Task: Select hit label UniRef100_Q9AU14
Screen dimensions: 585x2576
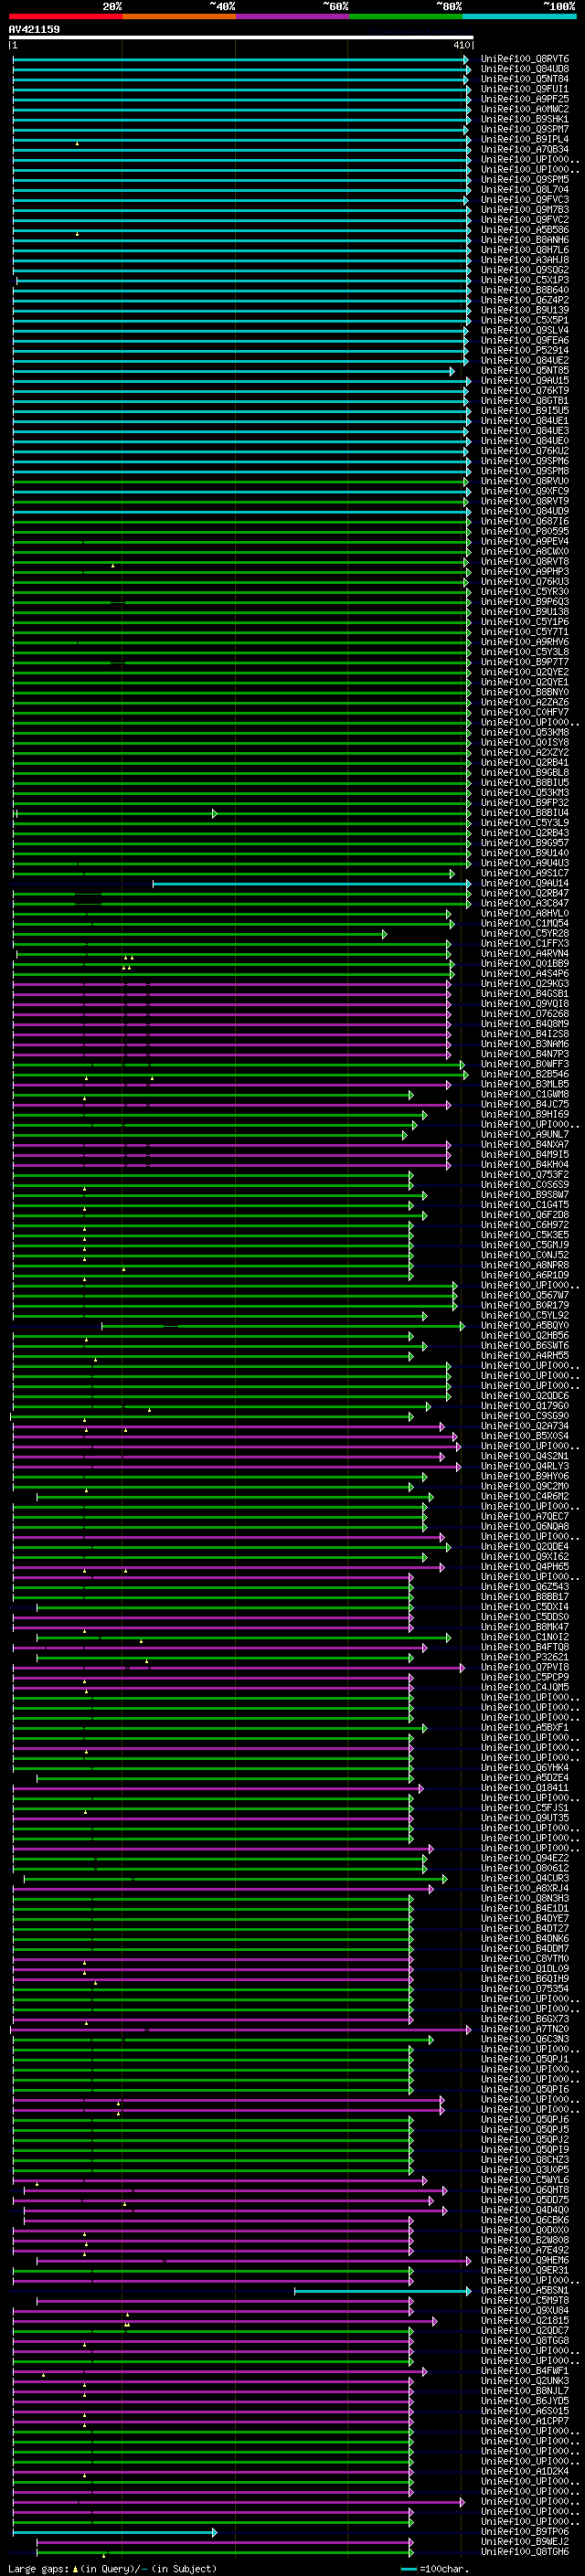Action: 525,883
